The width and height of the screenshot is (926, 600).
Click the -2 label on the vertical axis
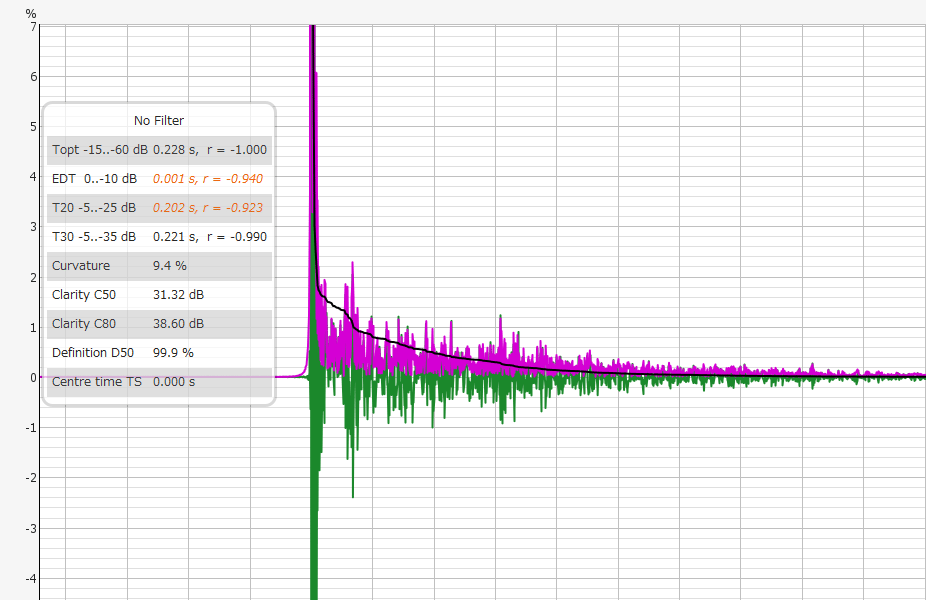tap(30, 478)
